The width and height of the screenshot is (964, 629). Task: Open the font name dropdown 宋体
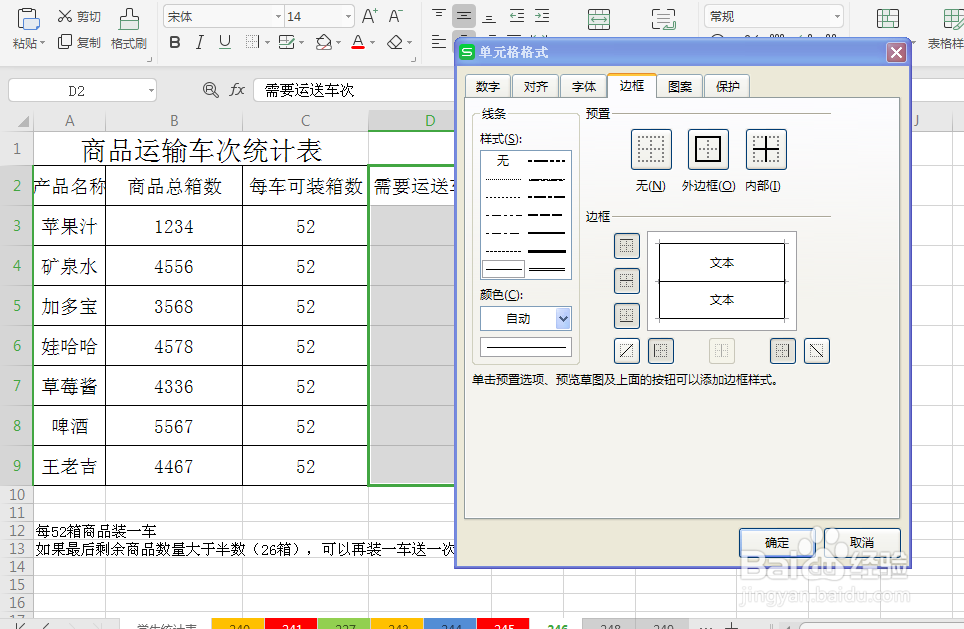pyautogui.click(x=279, y=17)
